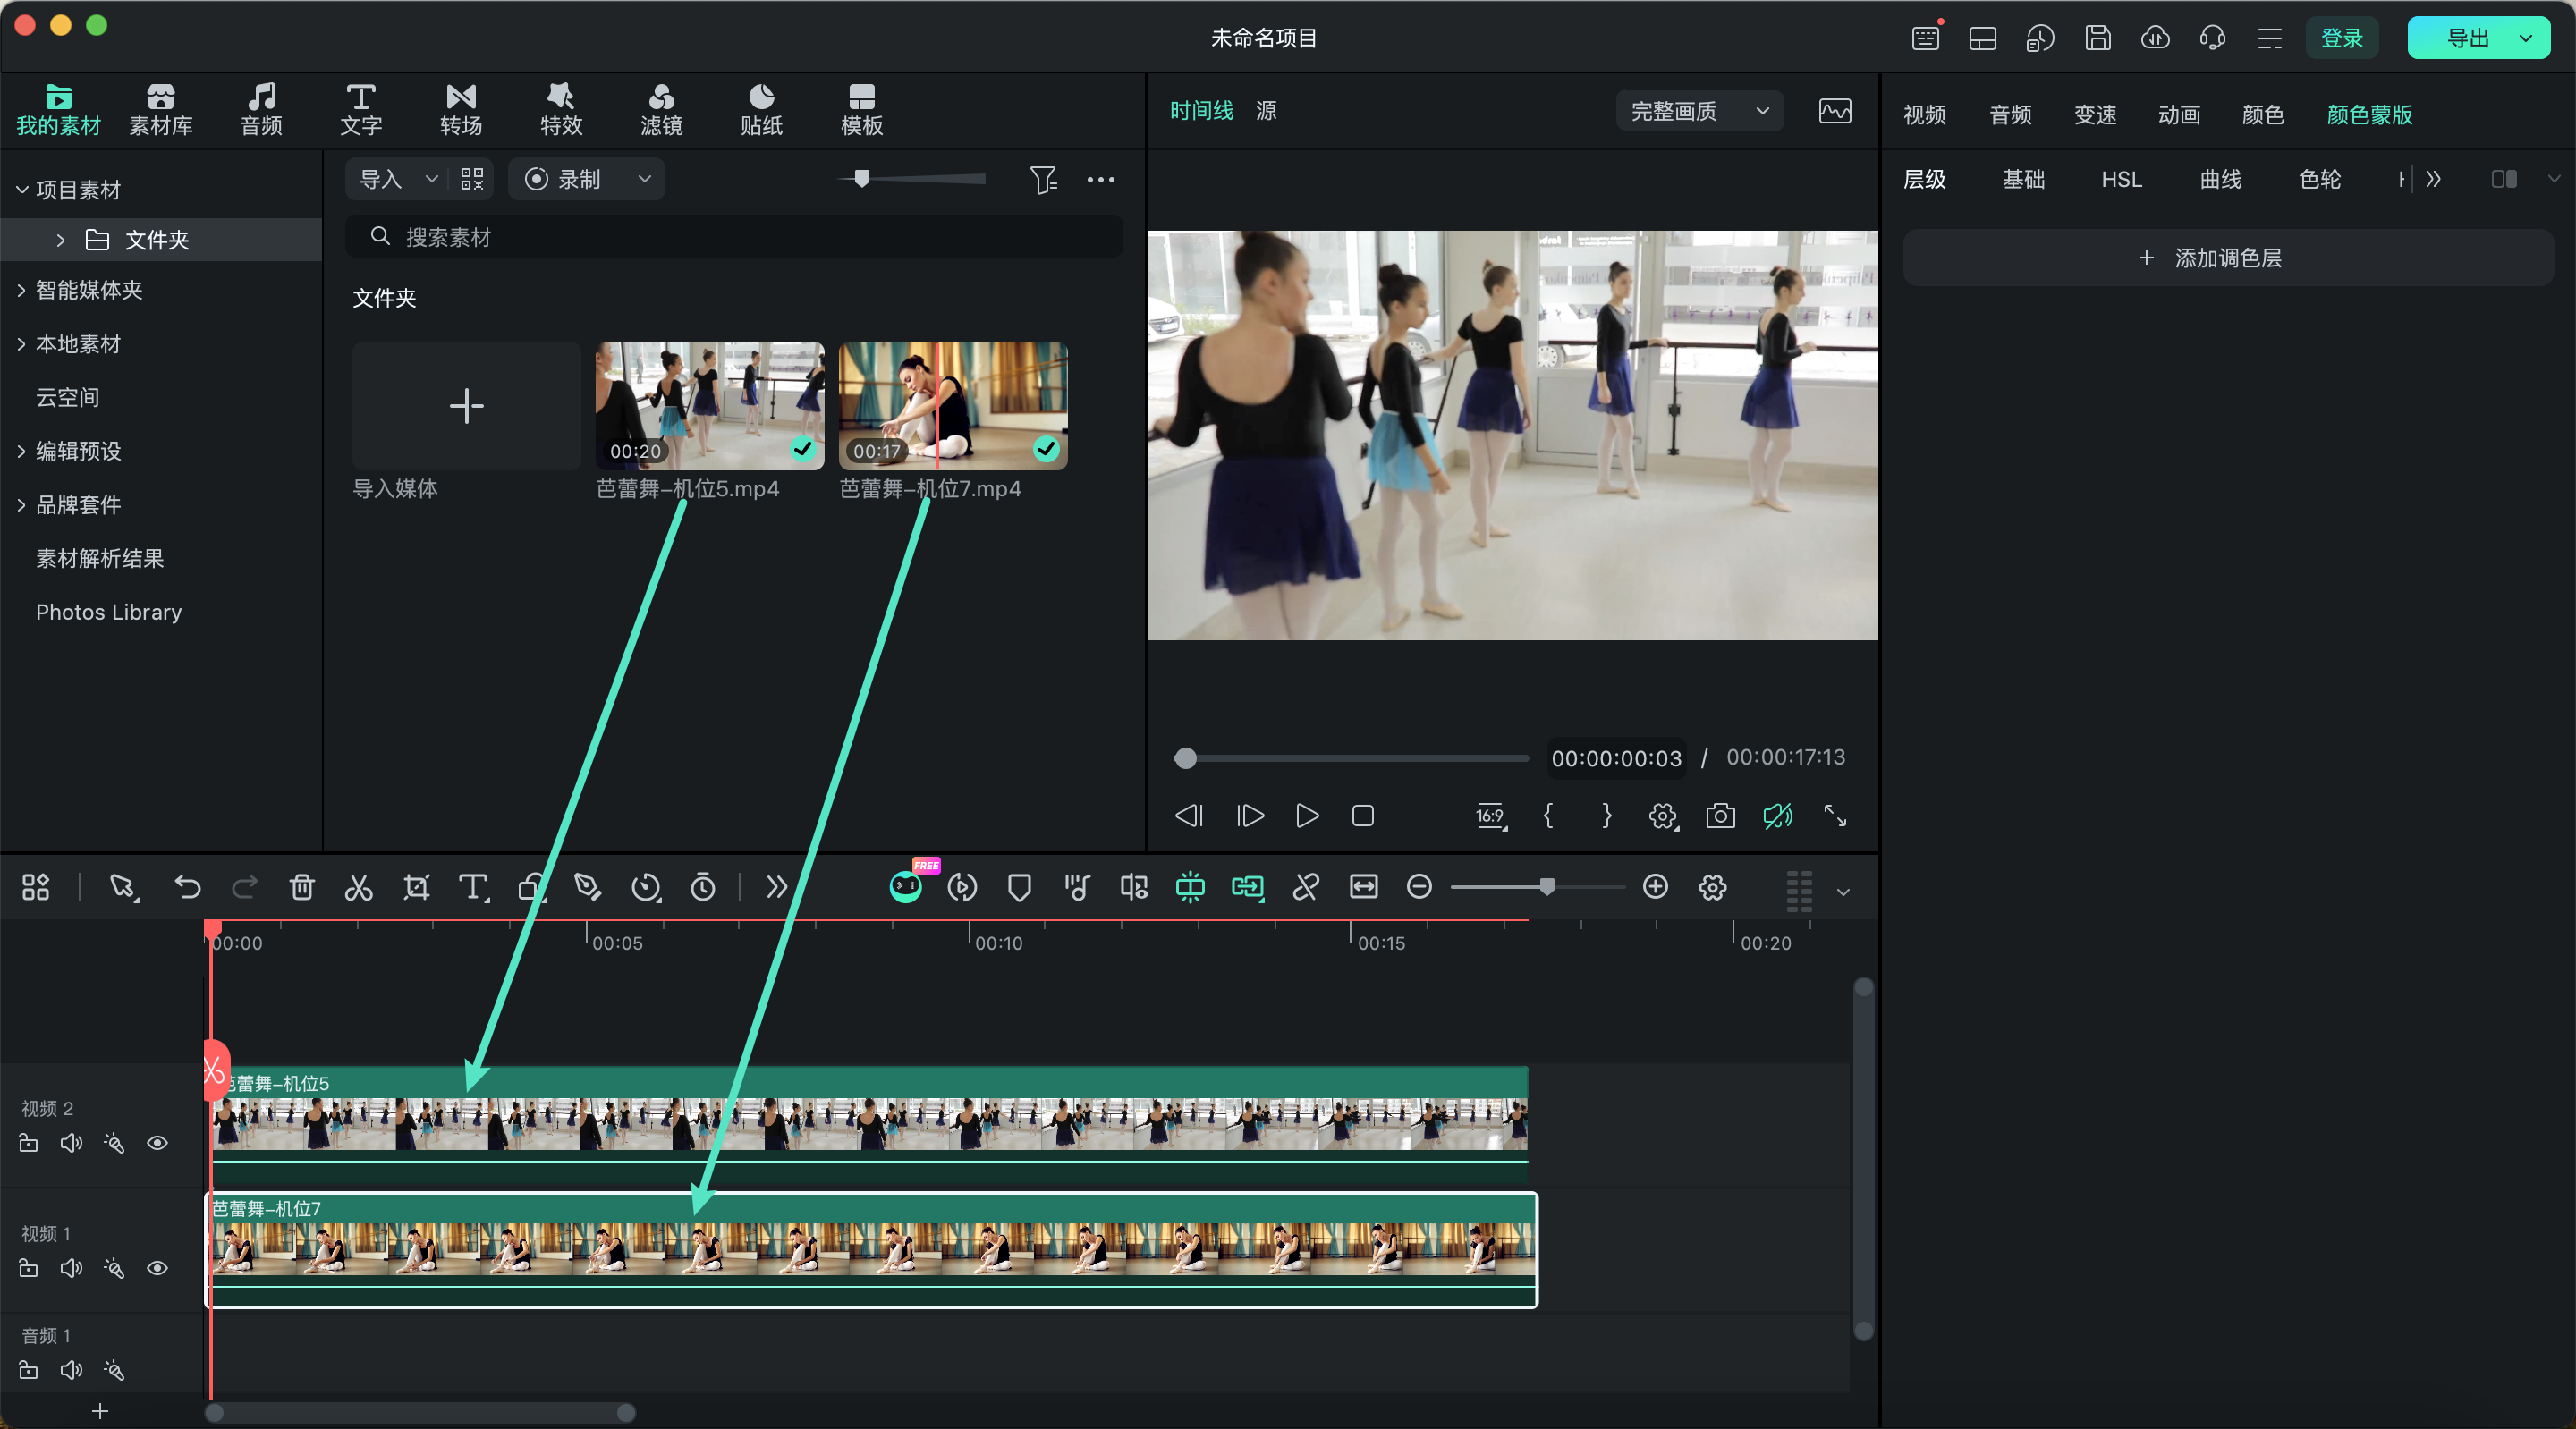The height and width of the screenshot is (1429, 2576).
Task: Open the QR code import icon
Action: 472,179
